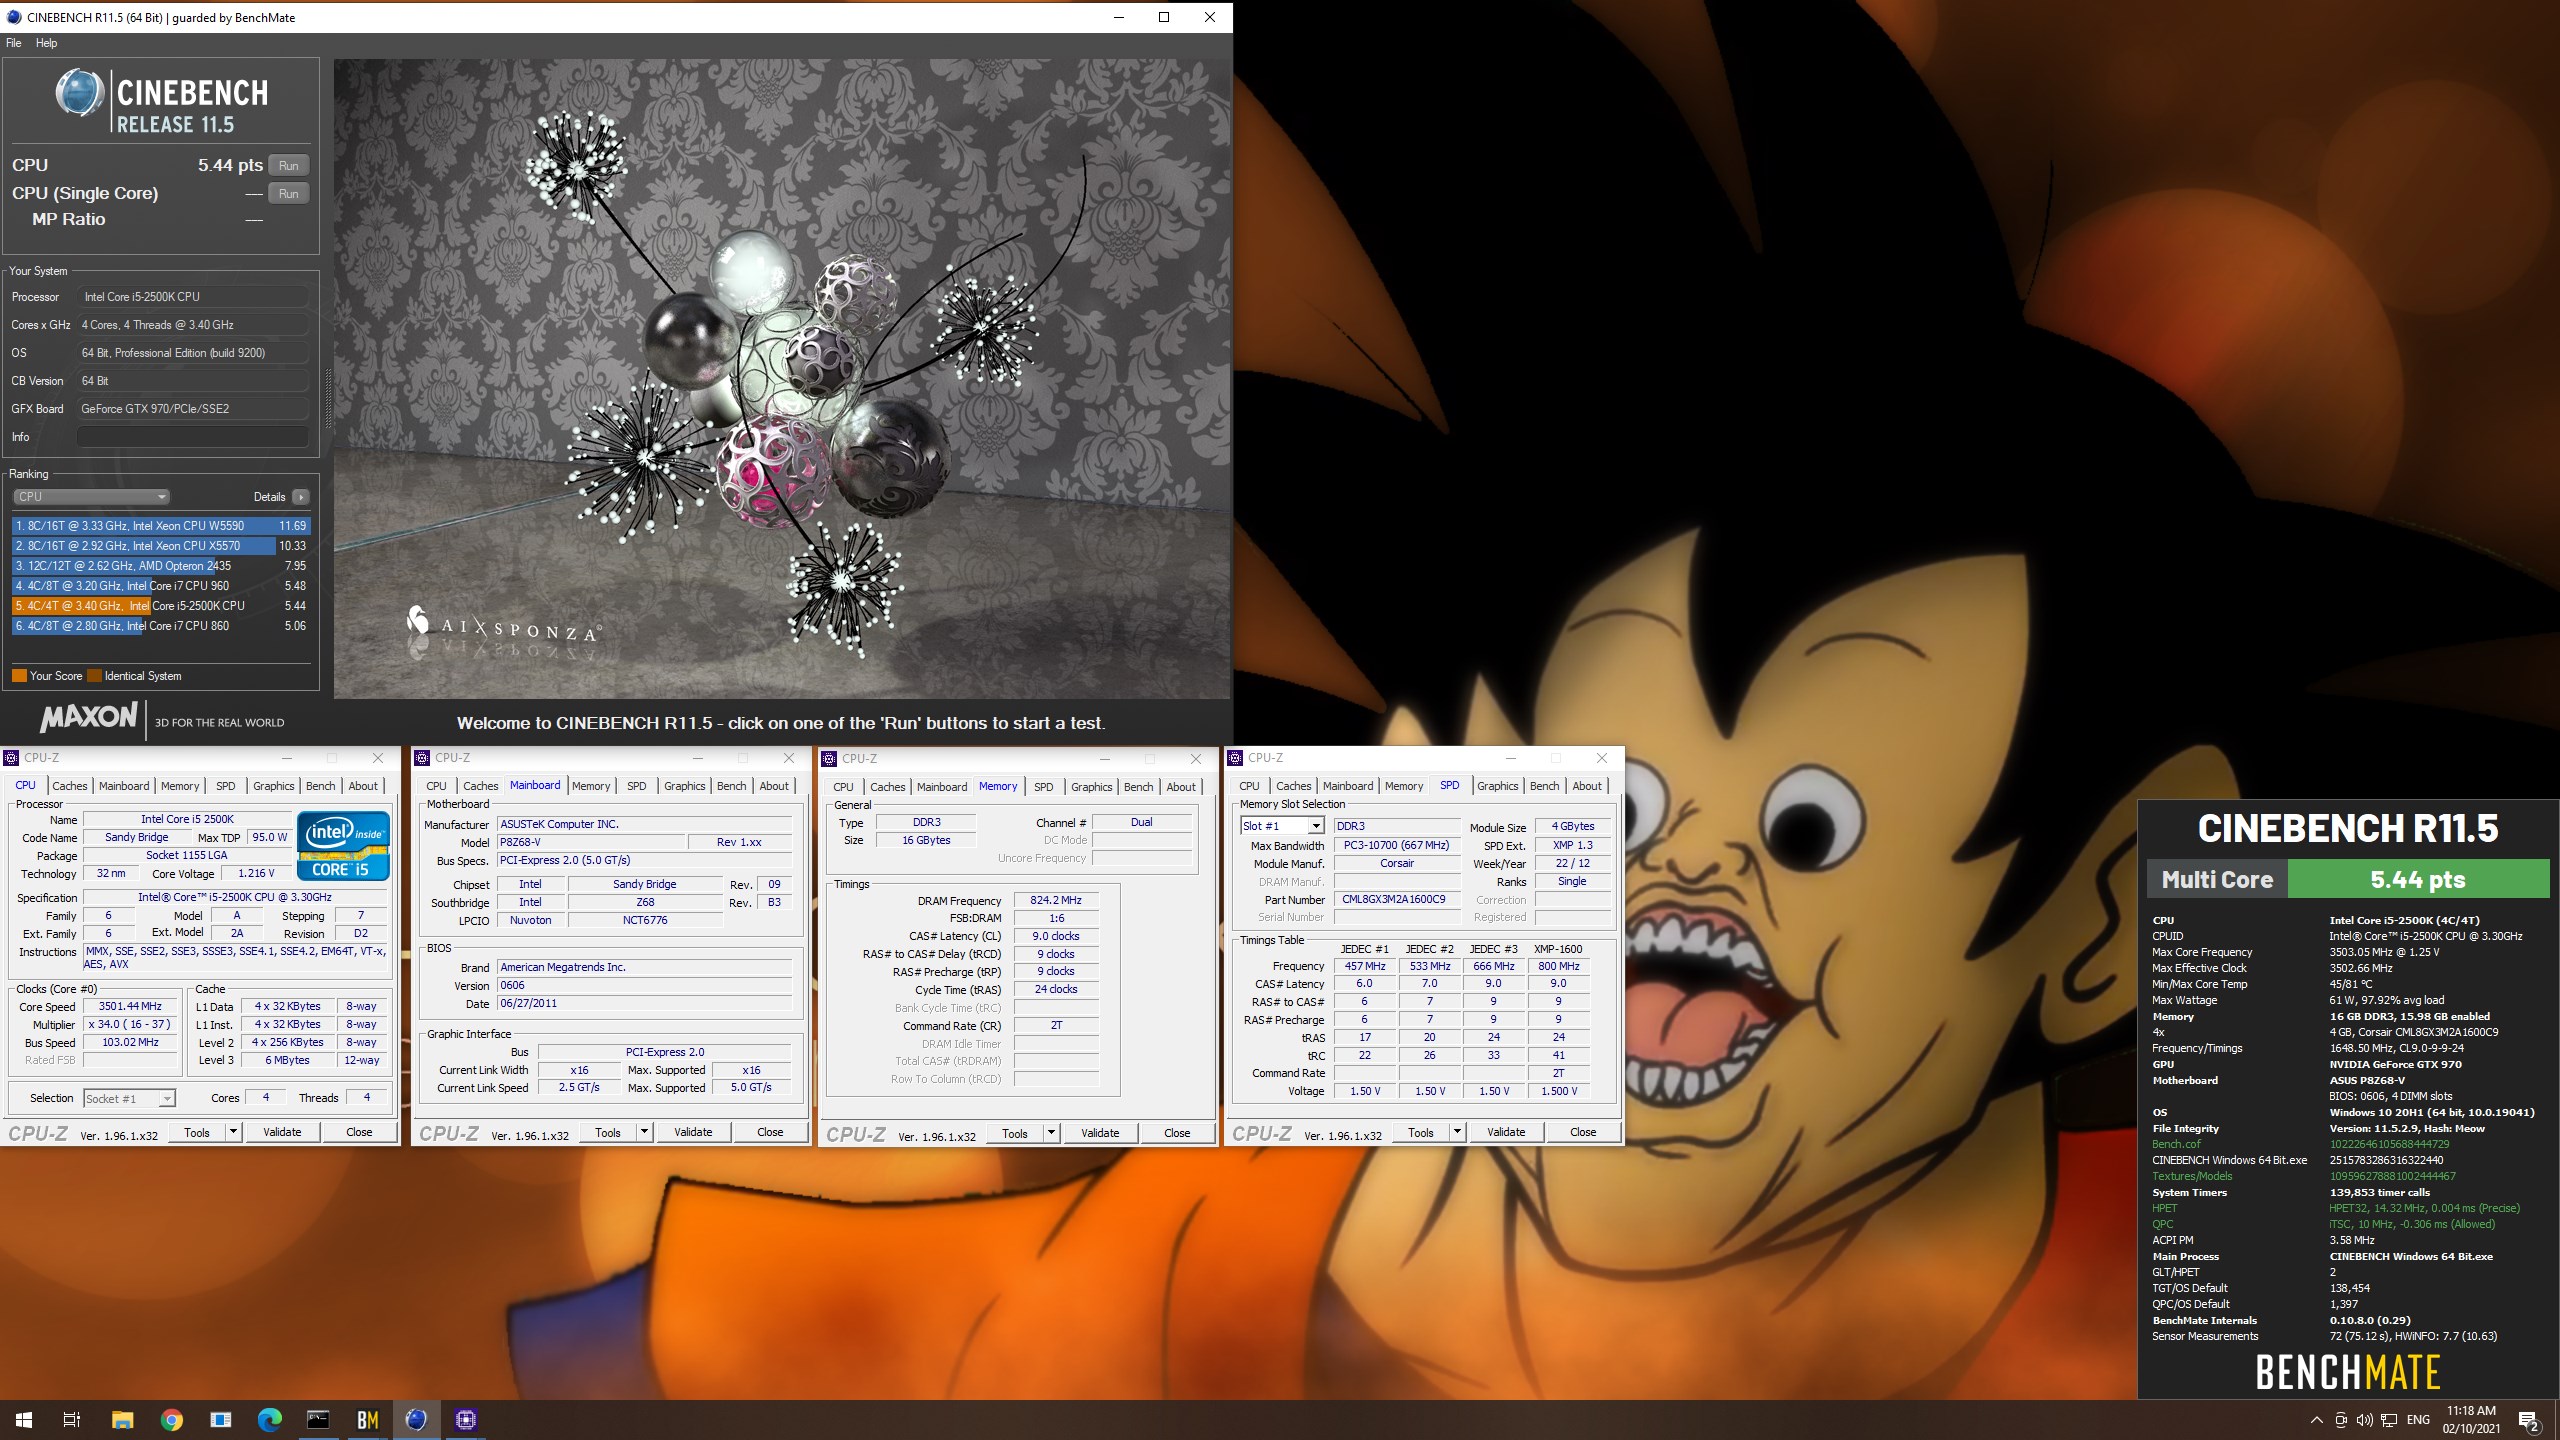Open Task View from the taskbar
The image size is (2560, 1440).
click(72, 1419)
